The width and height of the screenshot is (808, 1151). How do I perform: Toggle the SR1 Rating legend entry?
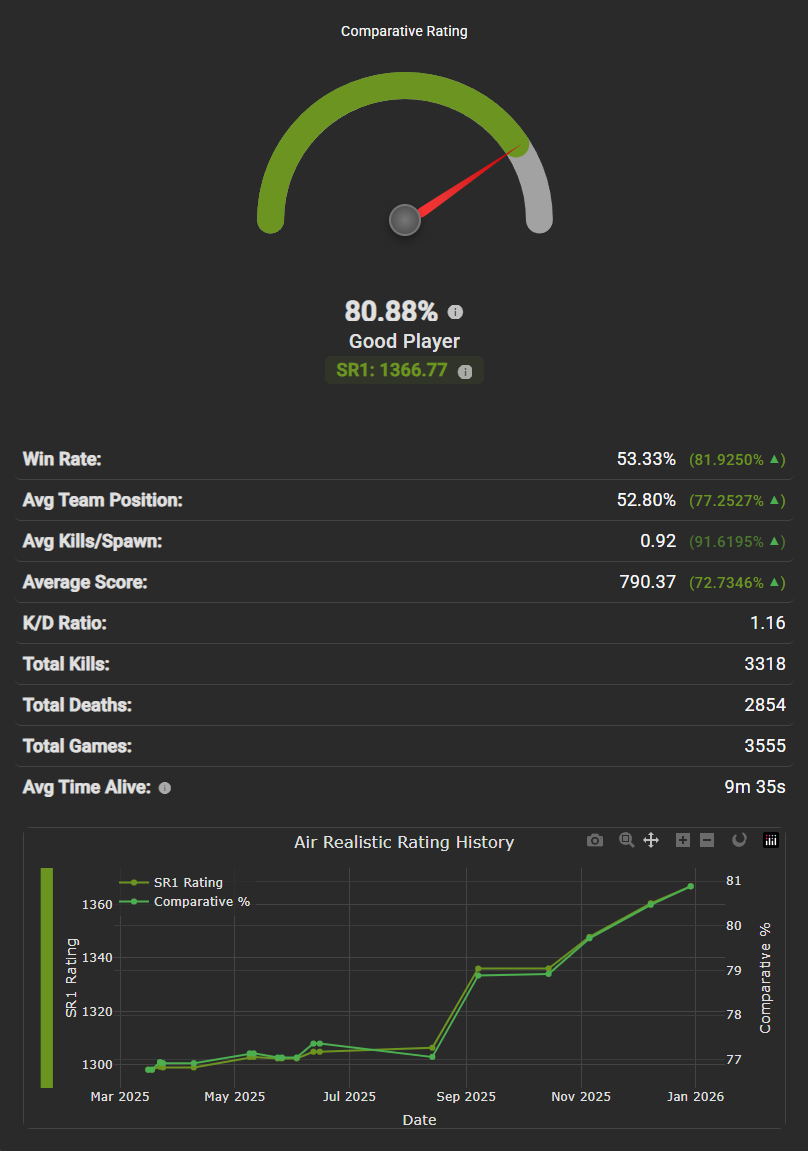(x=171, y=882)
